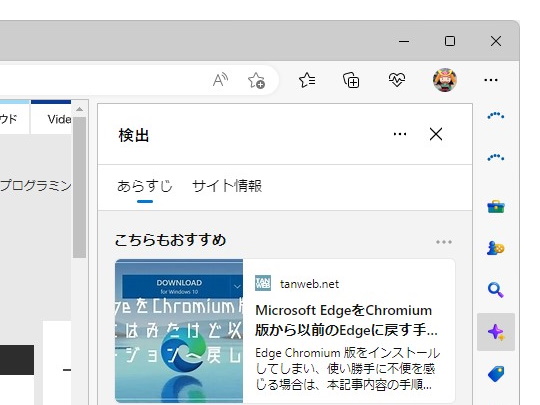This screenshot has height=405, width=540.
Task: Open the 検出 panel more options menu
Action: [400, 134]
